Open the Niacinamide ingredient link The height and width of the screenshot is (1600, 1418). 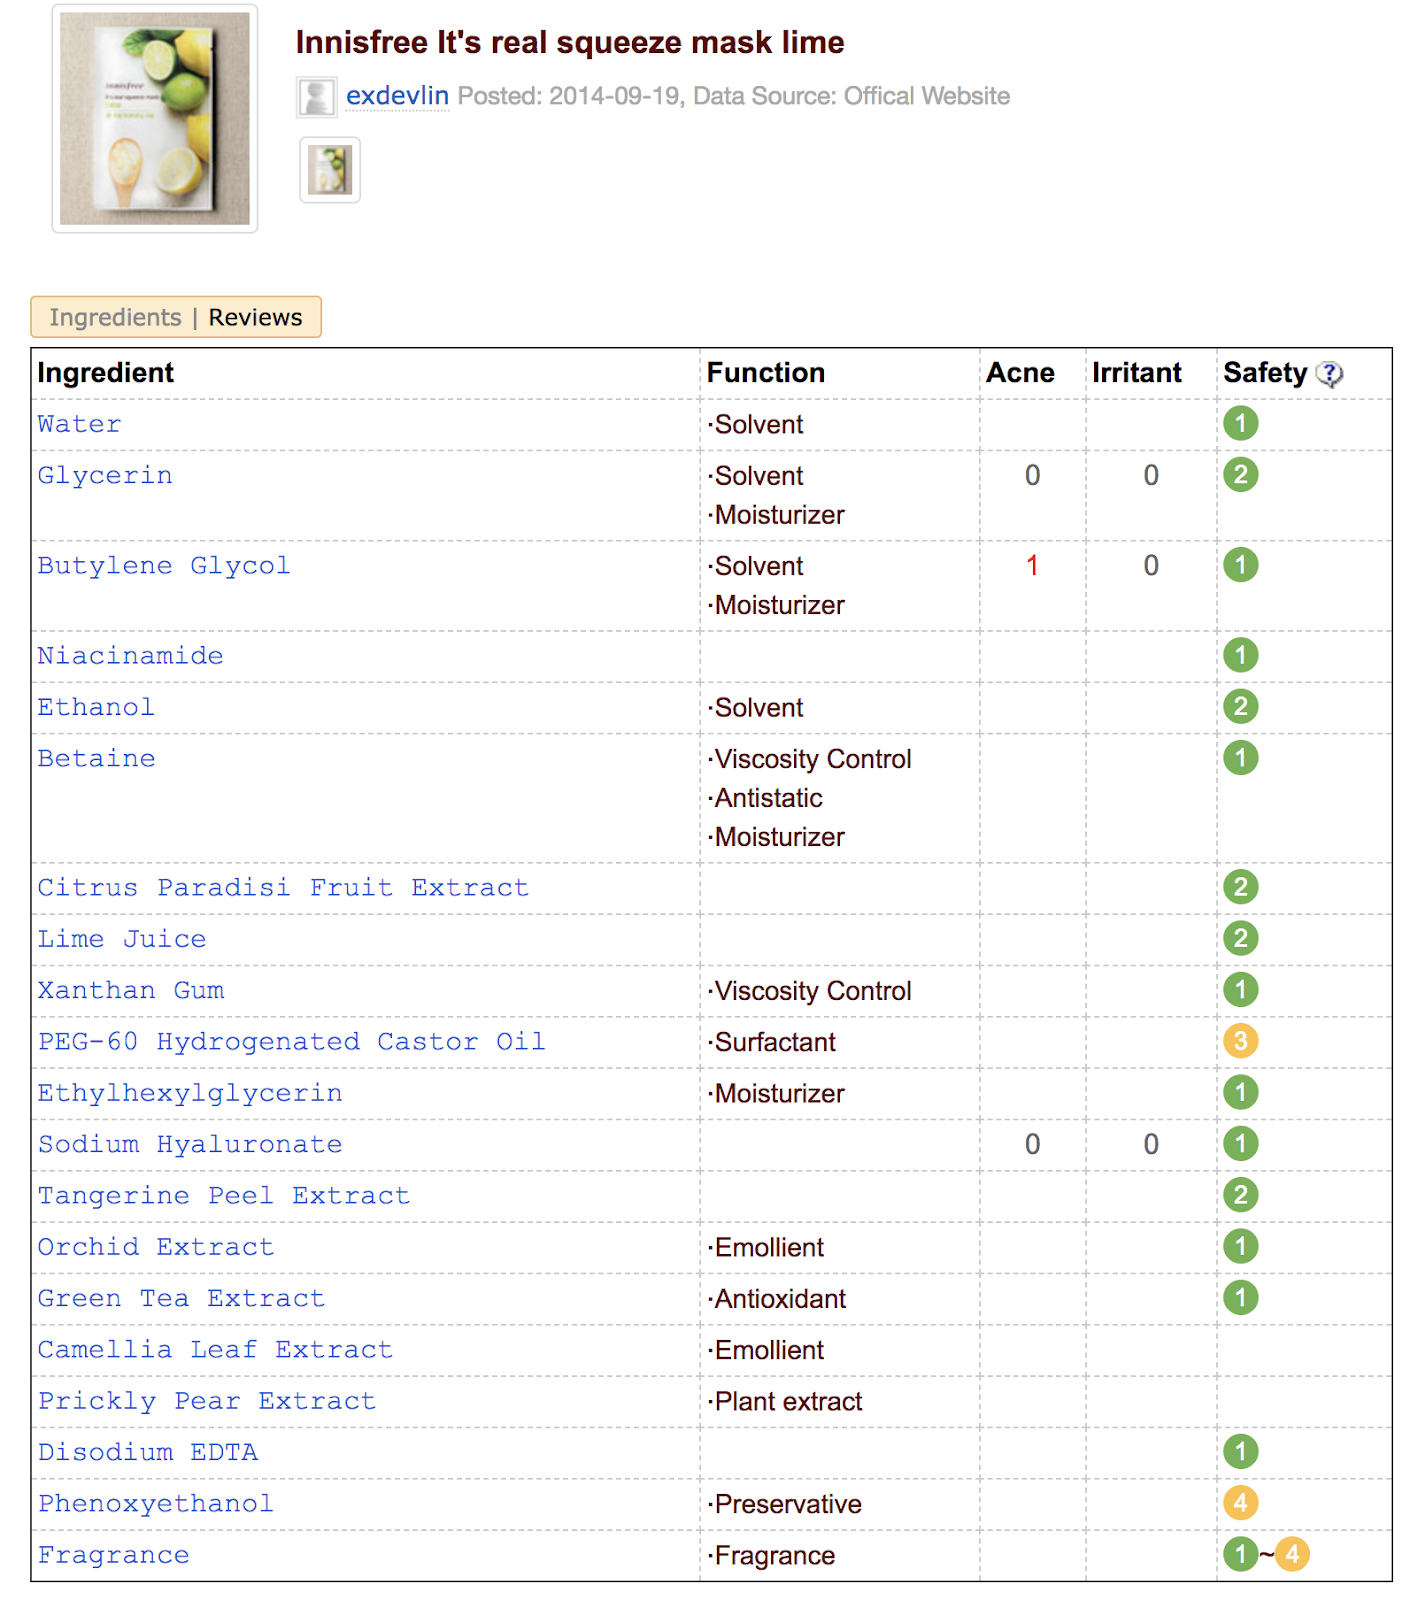click(130, 656)
